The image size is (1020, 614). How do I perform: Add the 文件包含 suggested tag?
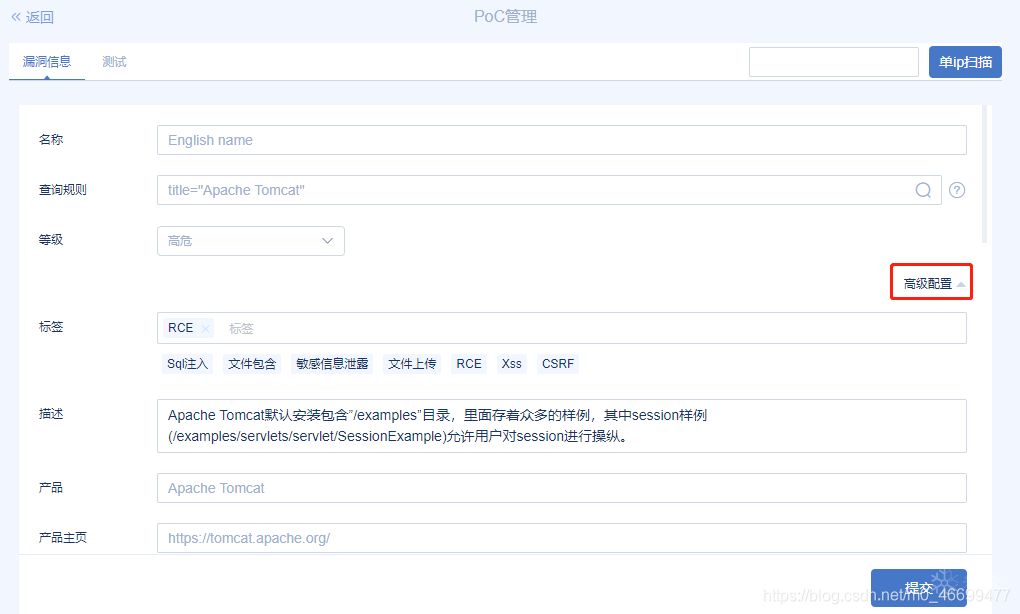[x=252, y=364]
